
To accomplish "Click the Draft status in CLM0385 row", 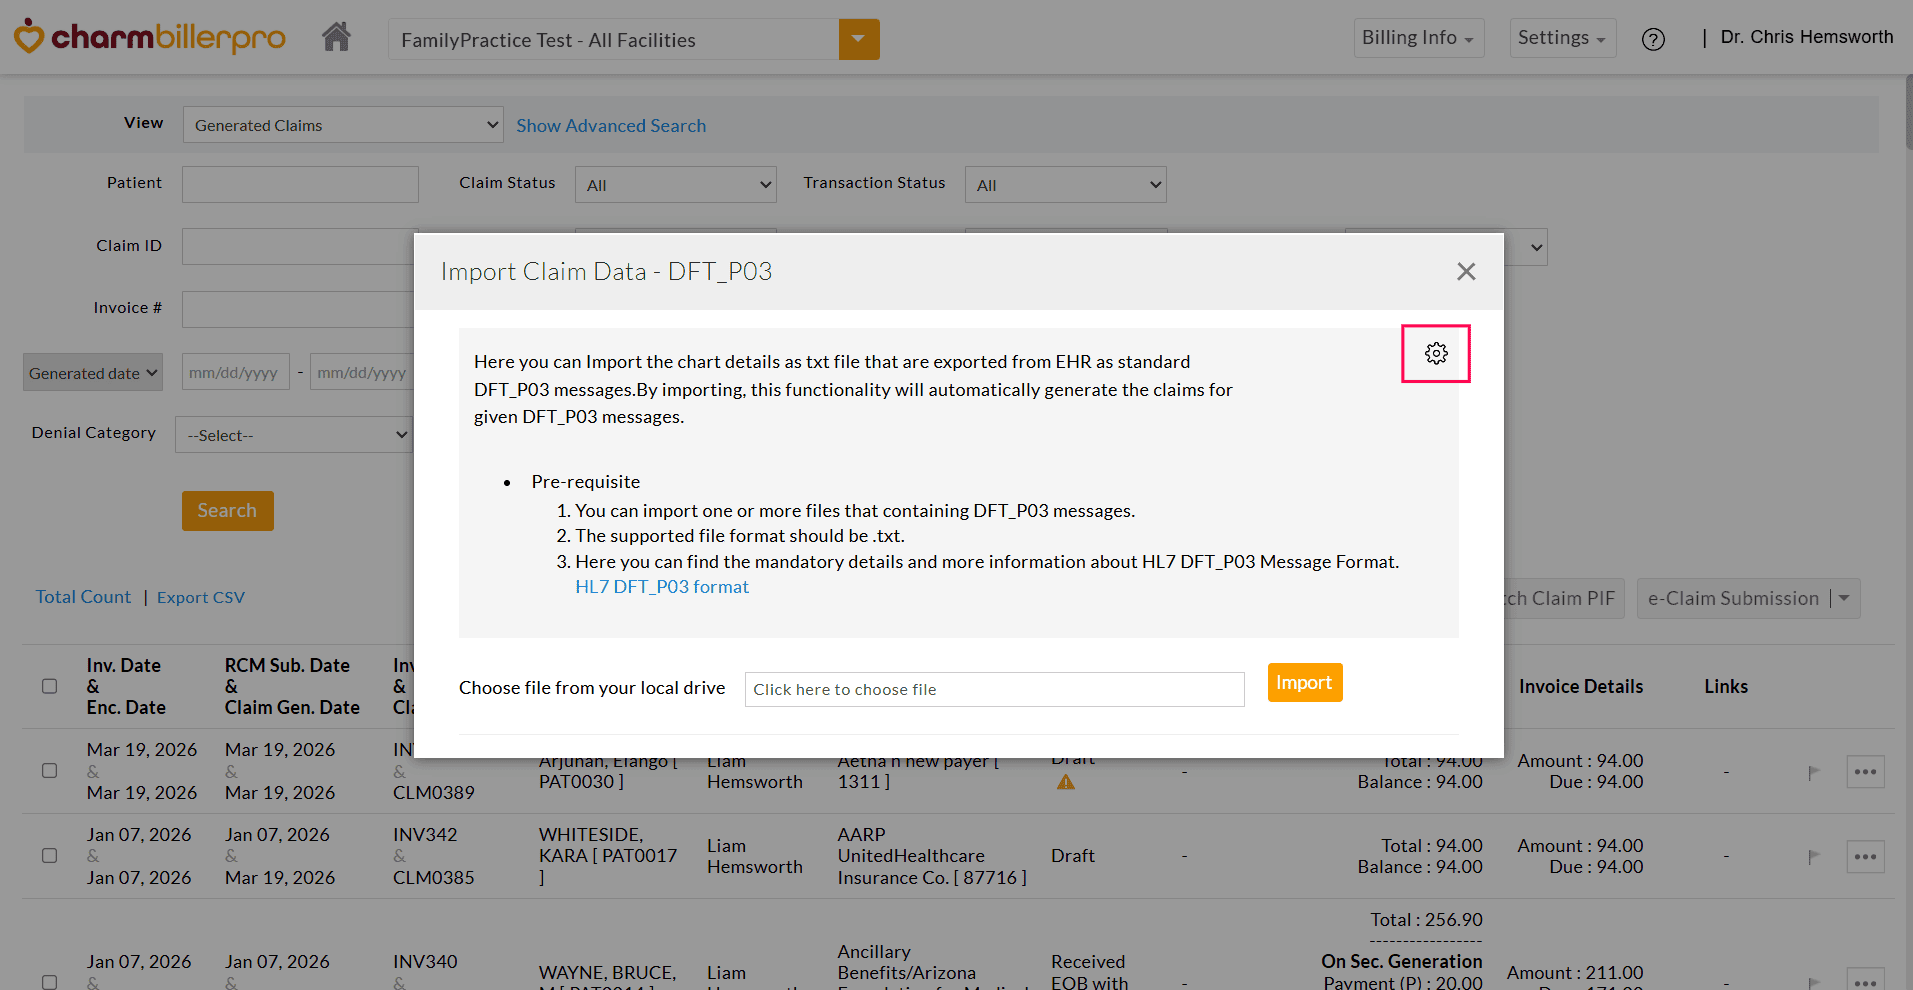I will click(1073, 856).
